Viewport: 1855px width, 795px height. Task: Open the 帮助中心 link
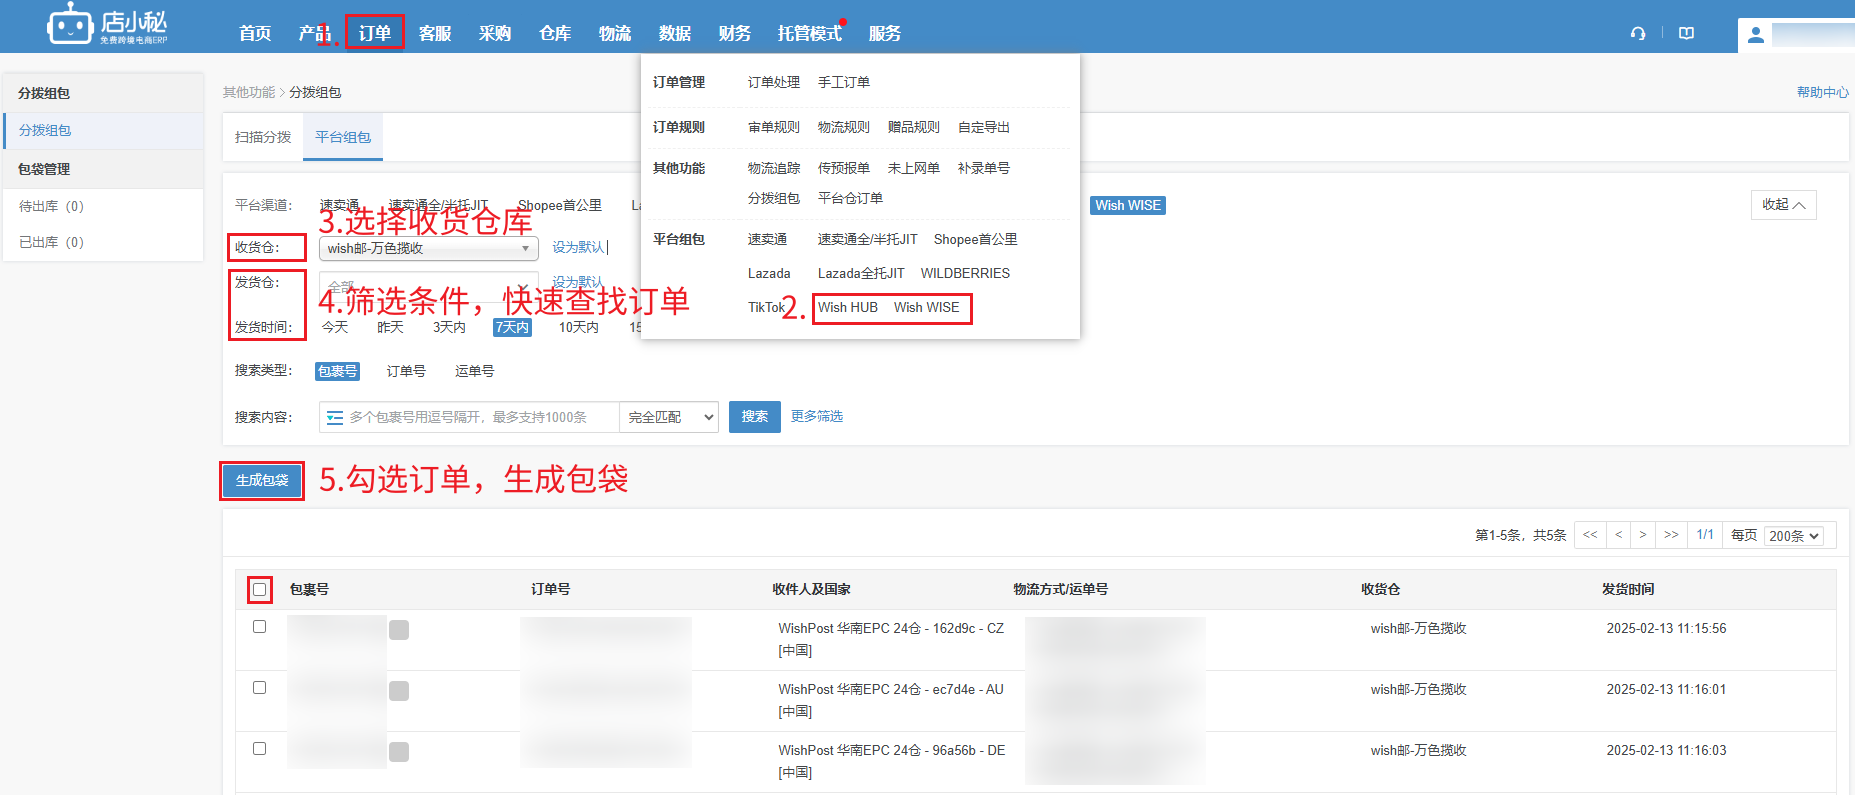tap(1822, 92)
